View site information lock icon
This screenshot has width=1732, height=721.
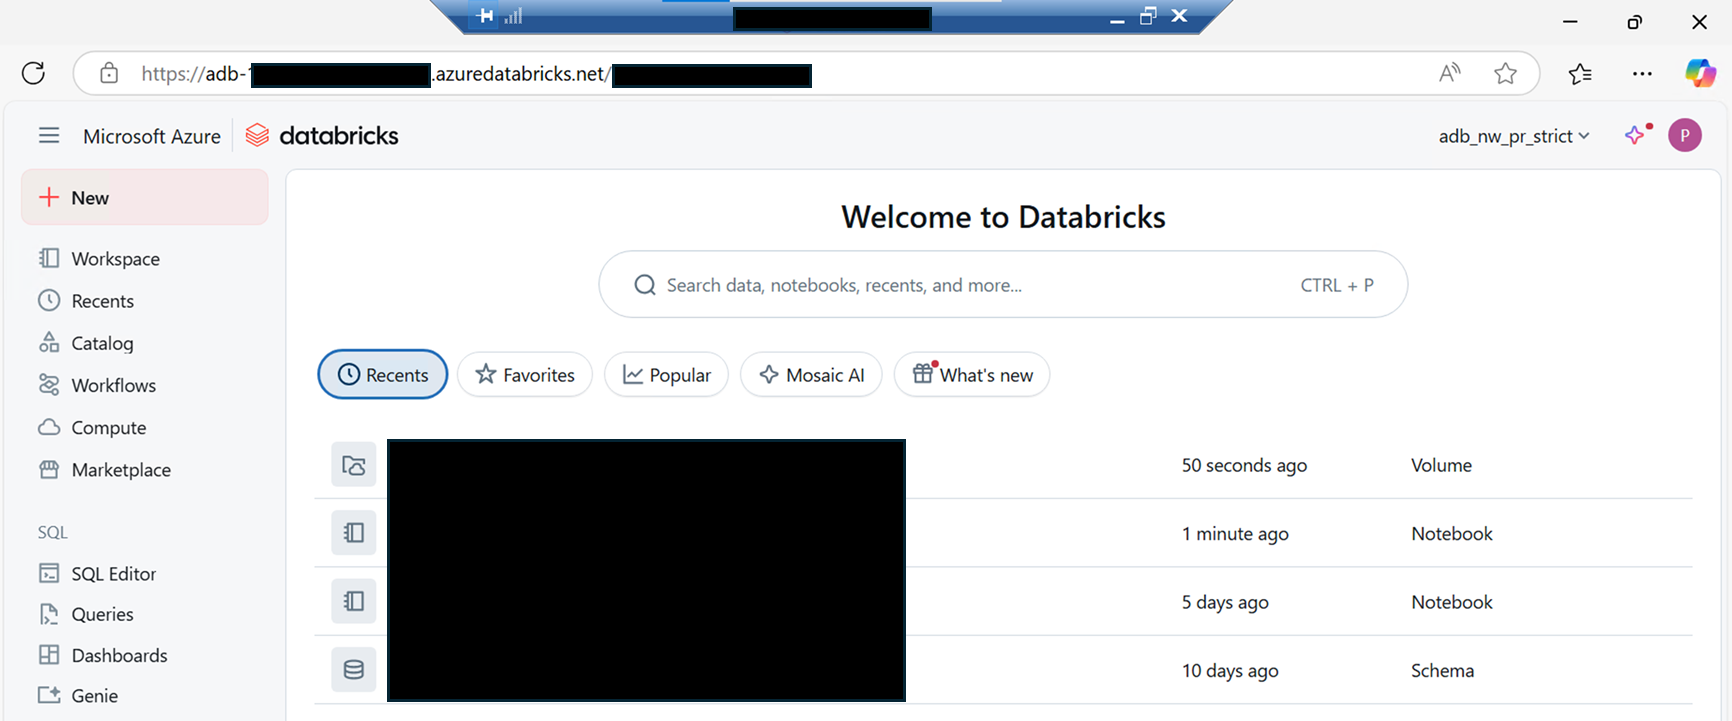pos(109,73)
